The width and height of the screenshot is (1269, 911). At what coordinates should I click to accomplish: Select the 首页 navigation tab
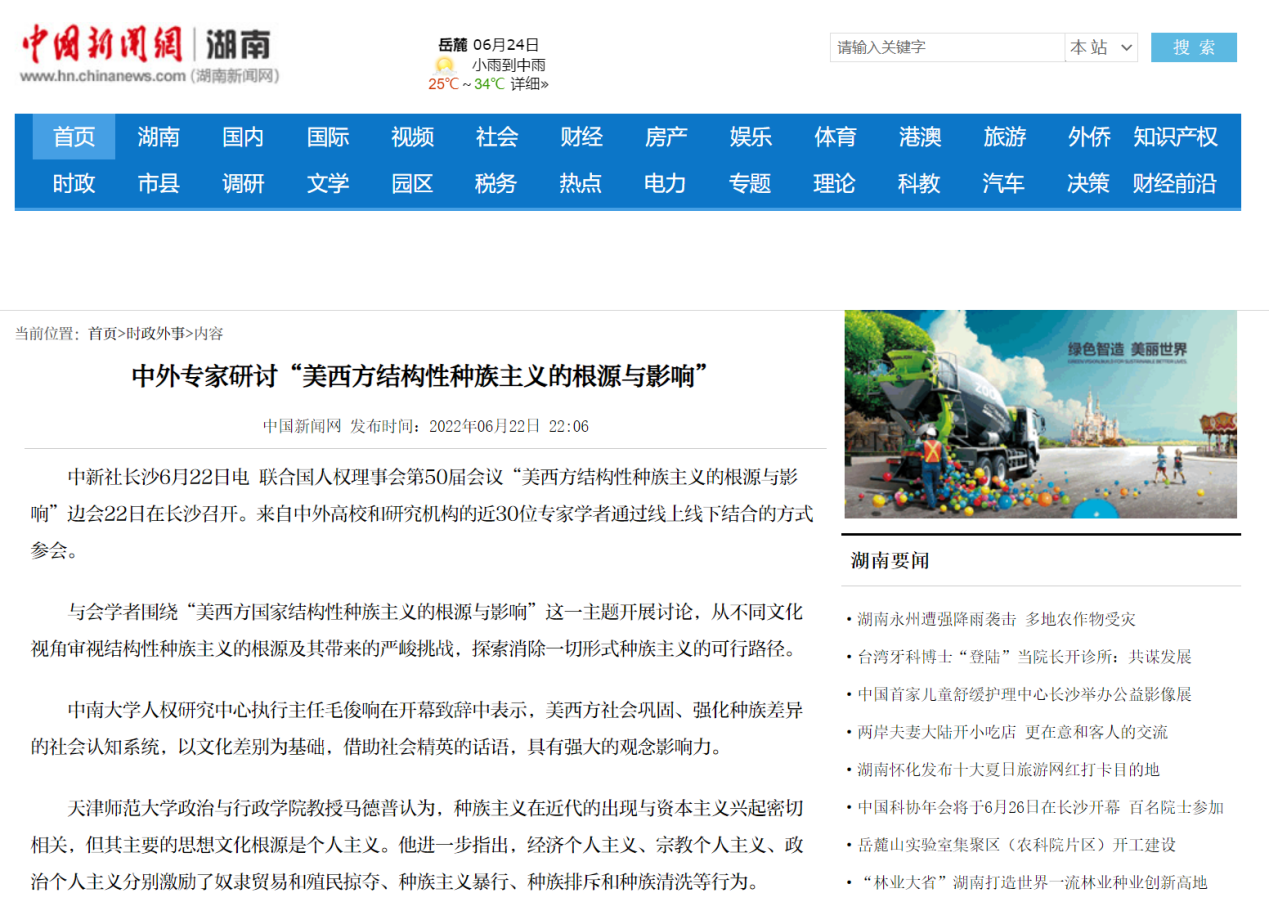pos(74,137)
